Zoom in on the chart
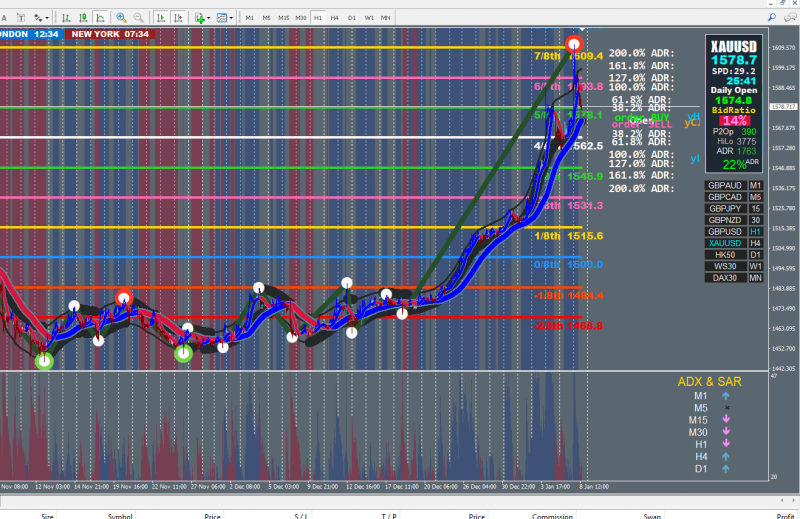The image size is (800, 519). tap(121, 18)
